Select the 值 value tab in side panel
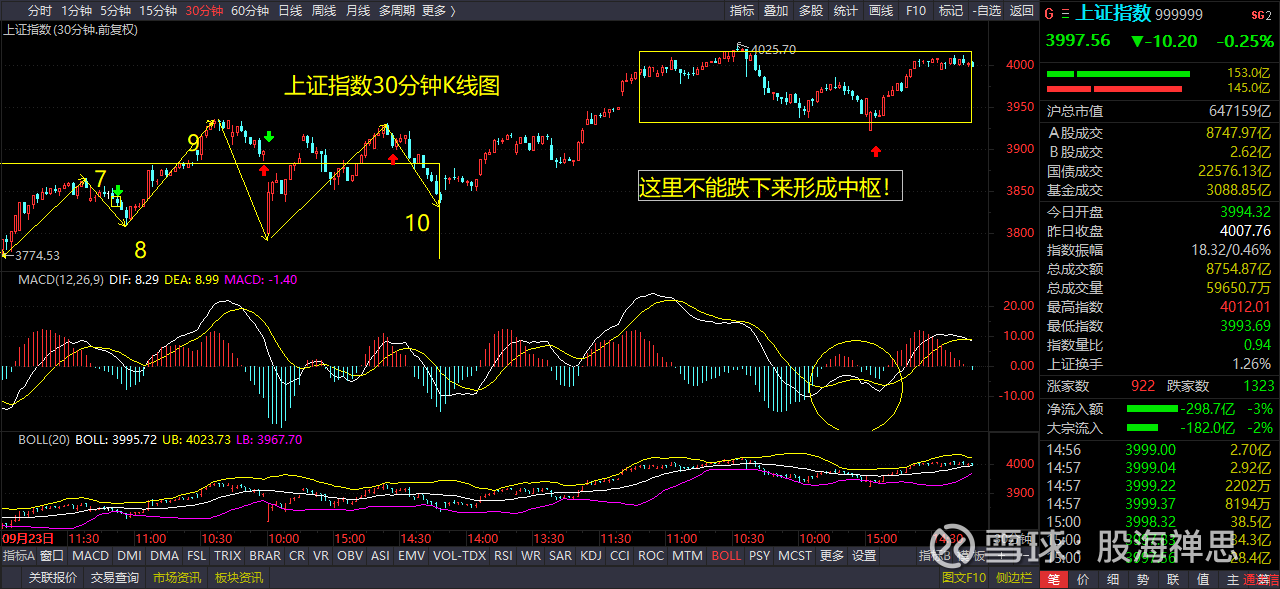1280x589 pixels. click(1204, 580)
